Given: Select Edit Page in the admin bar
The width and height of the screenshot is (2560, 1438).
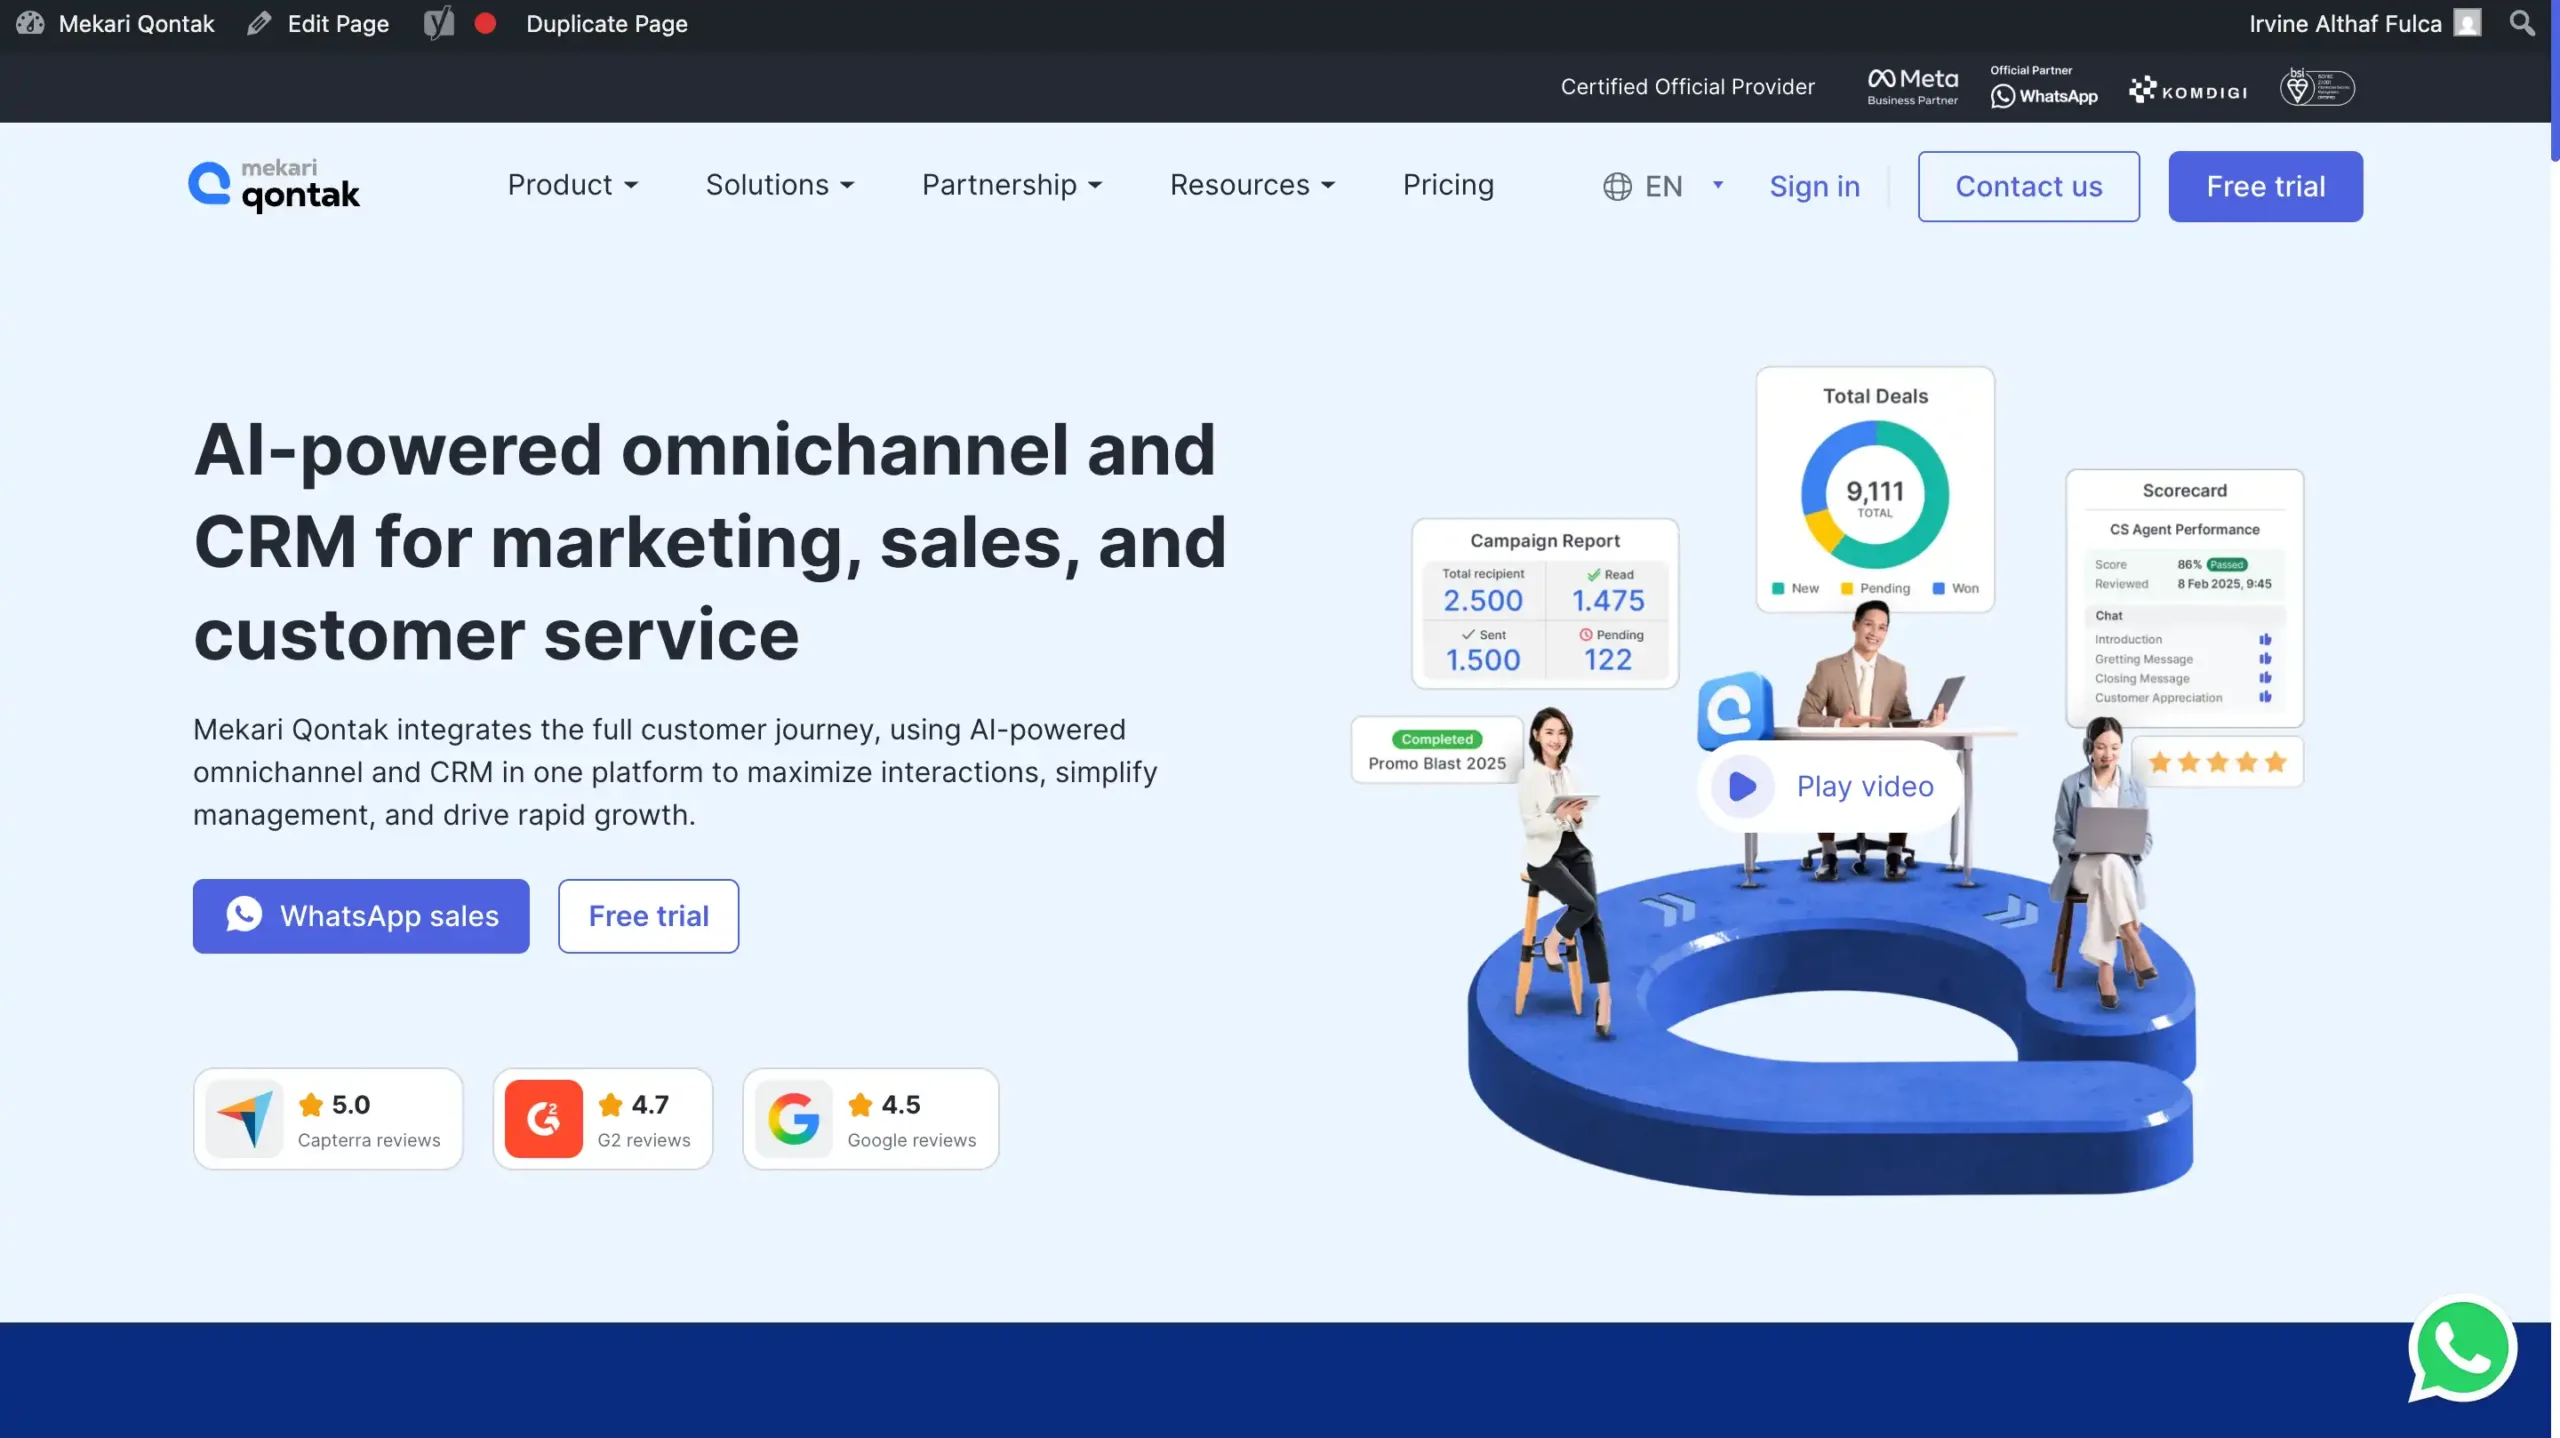Looking at the screenshot, I should [x=318, y=22].
